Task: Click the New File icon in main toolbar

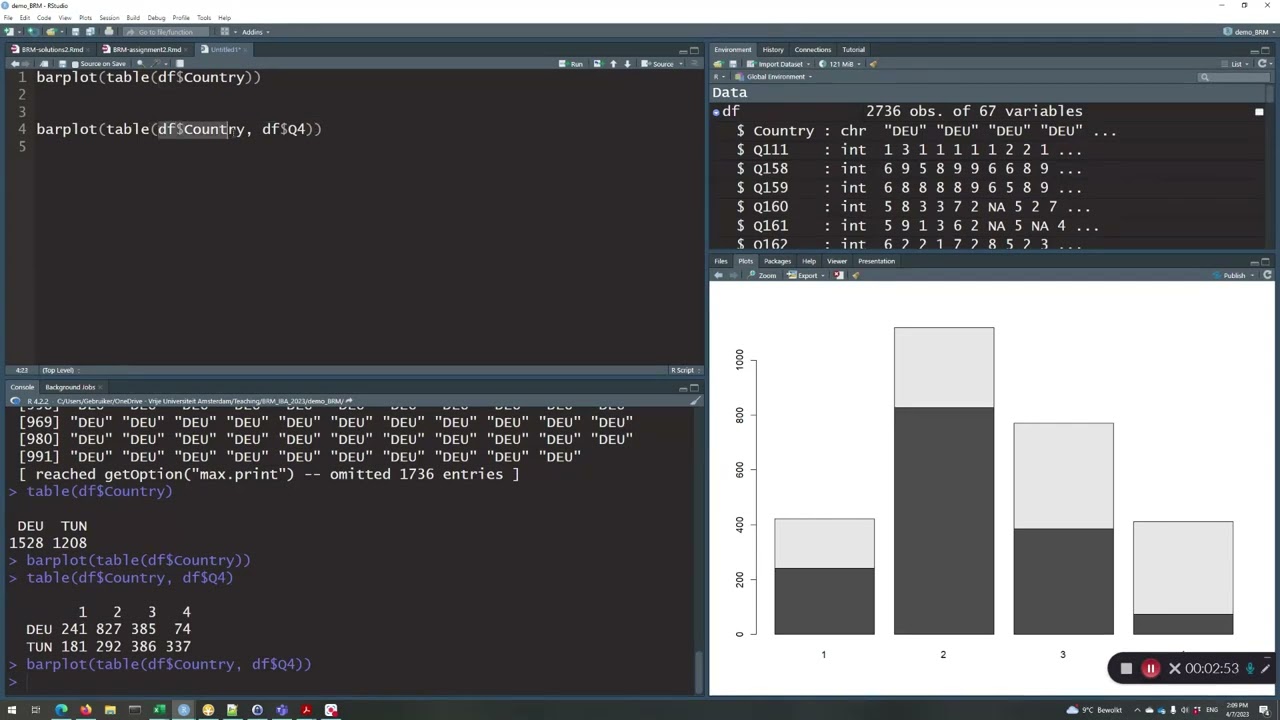Action: pyautogui.click(x=9, y=32)
